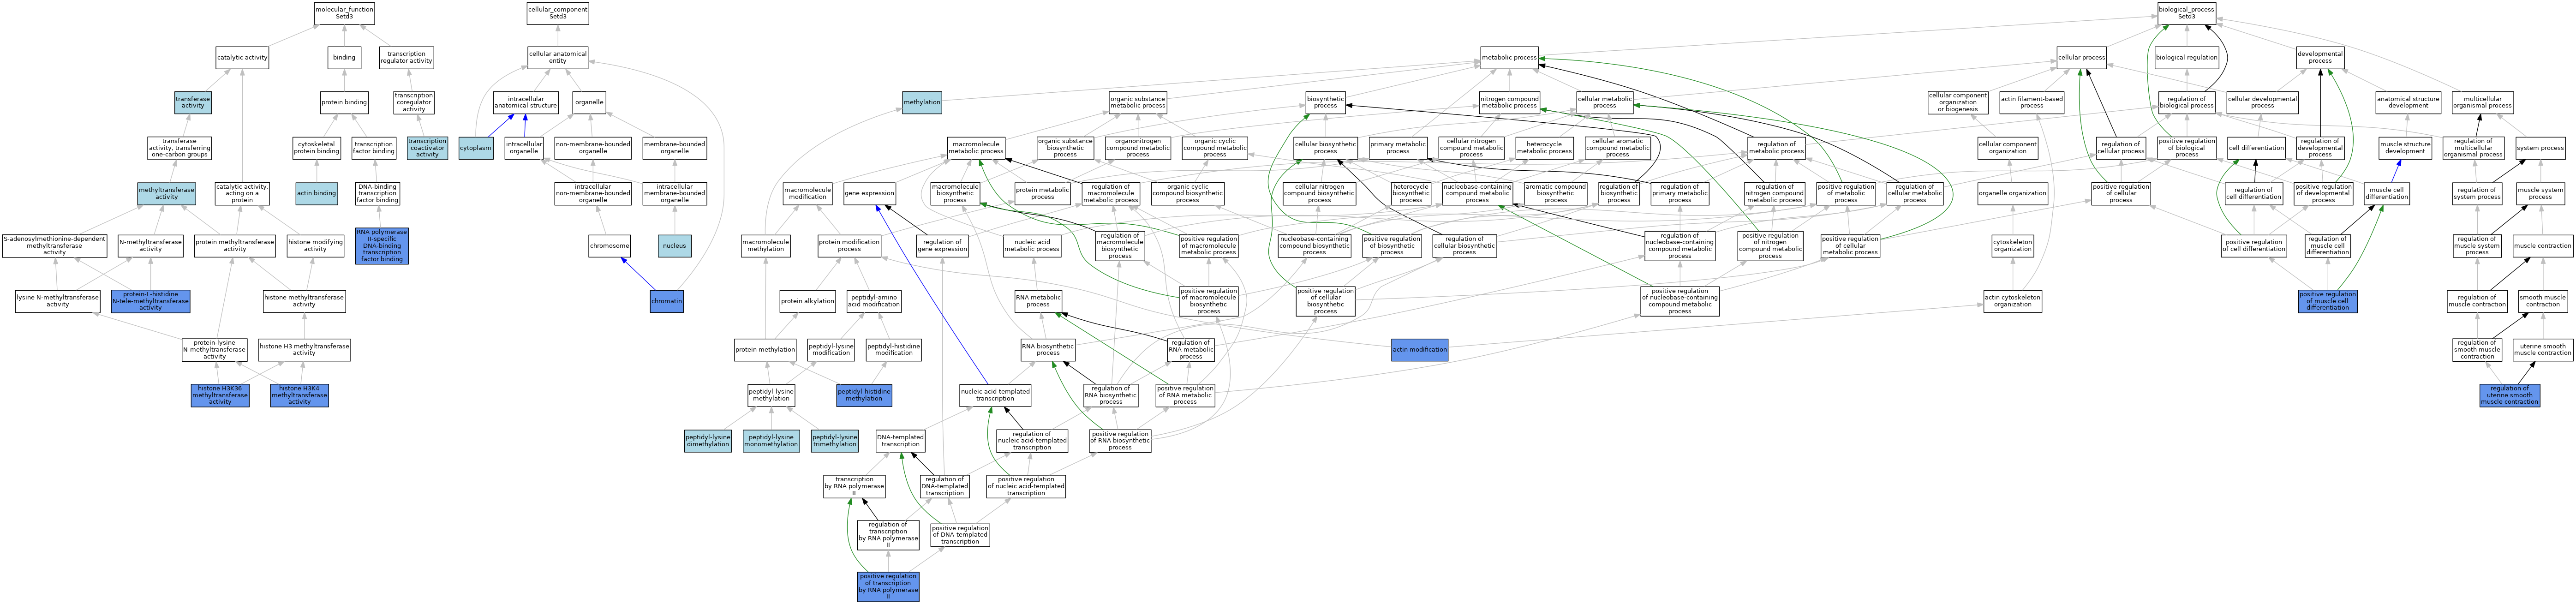The image size is (2576, 604).
Task: Select histone H3K4 methyltransferase activity node
Action: pos(300,395)
